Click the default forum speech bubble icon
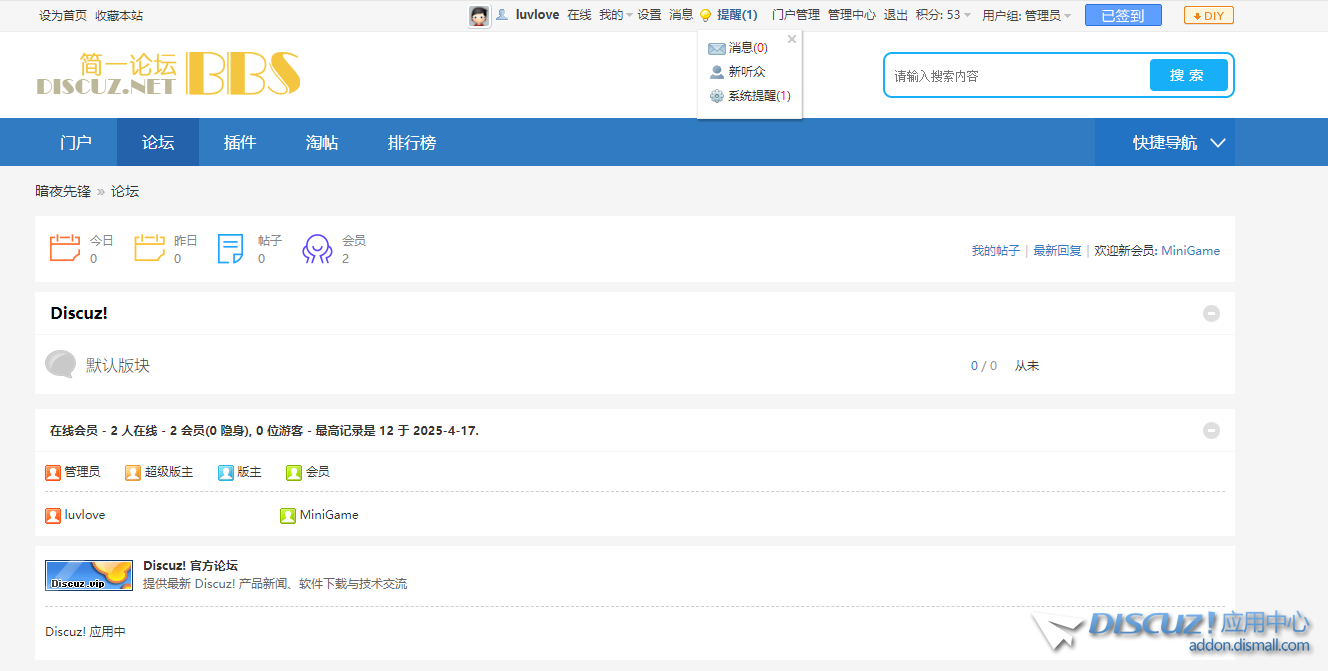The height and width of the screenshot is (671, 1328). [60, 365]
